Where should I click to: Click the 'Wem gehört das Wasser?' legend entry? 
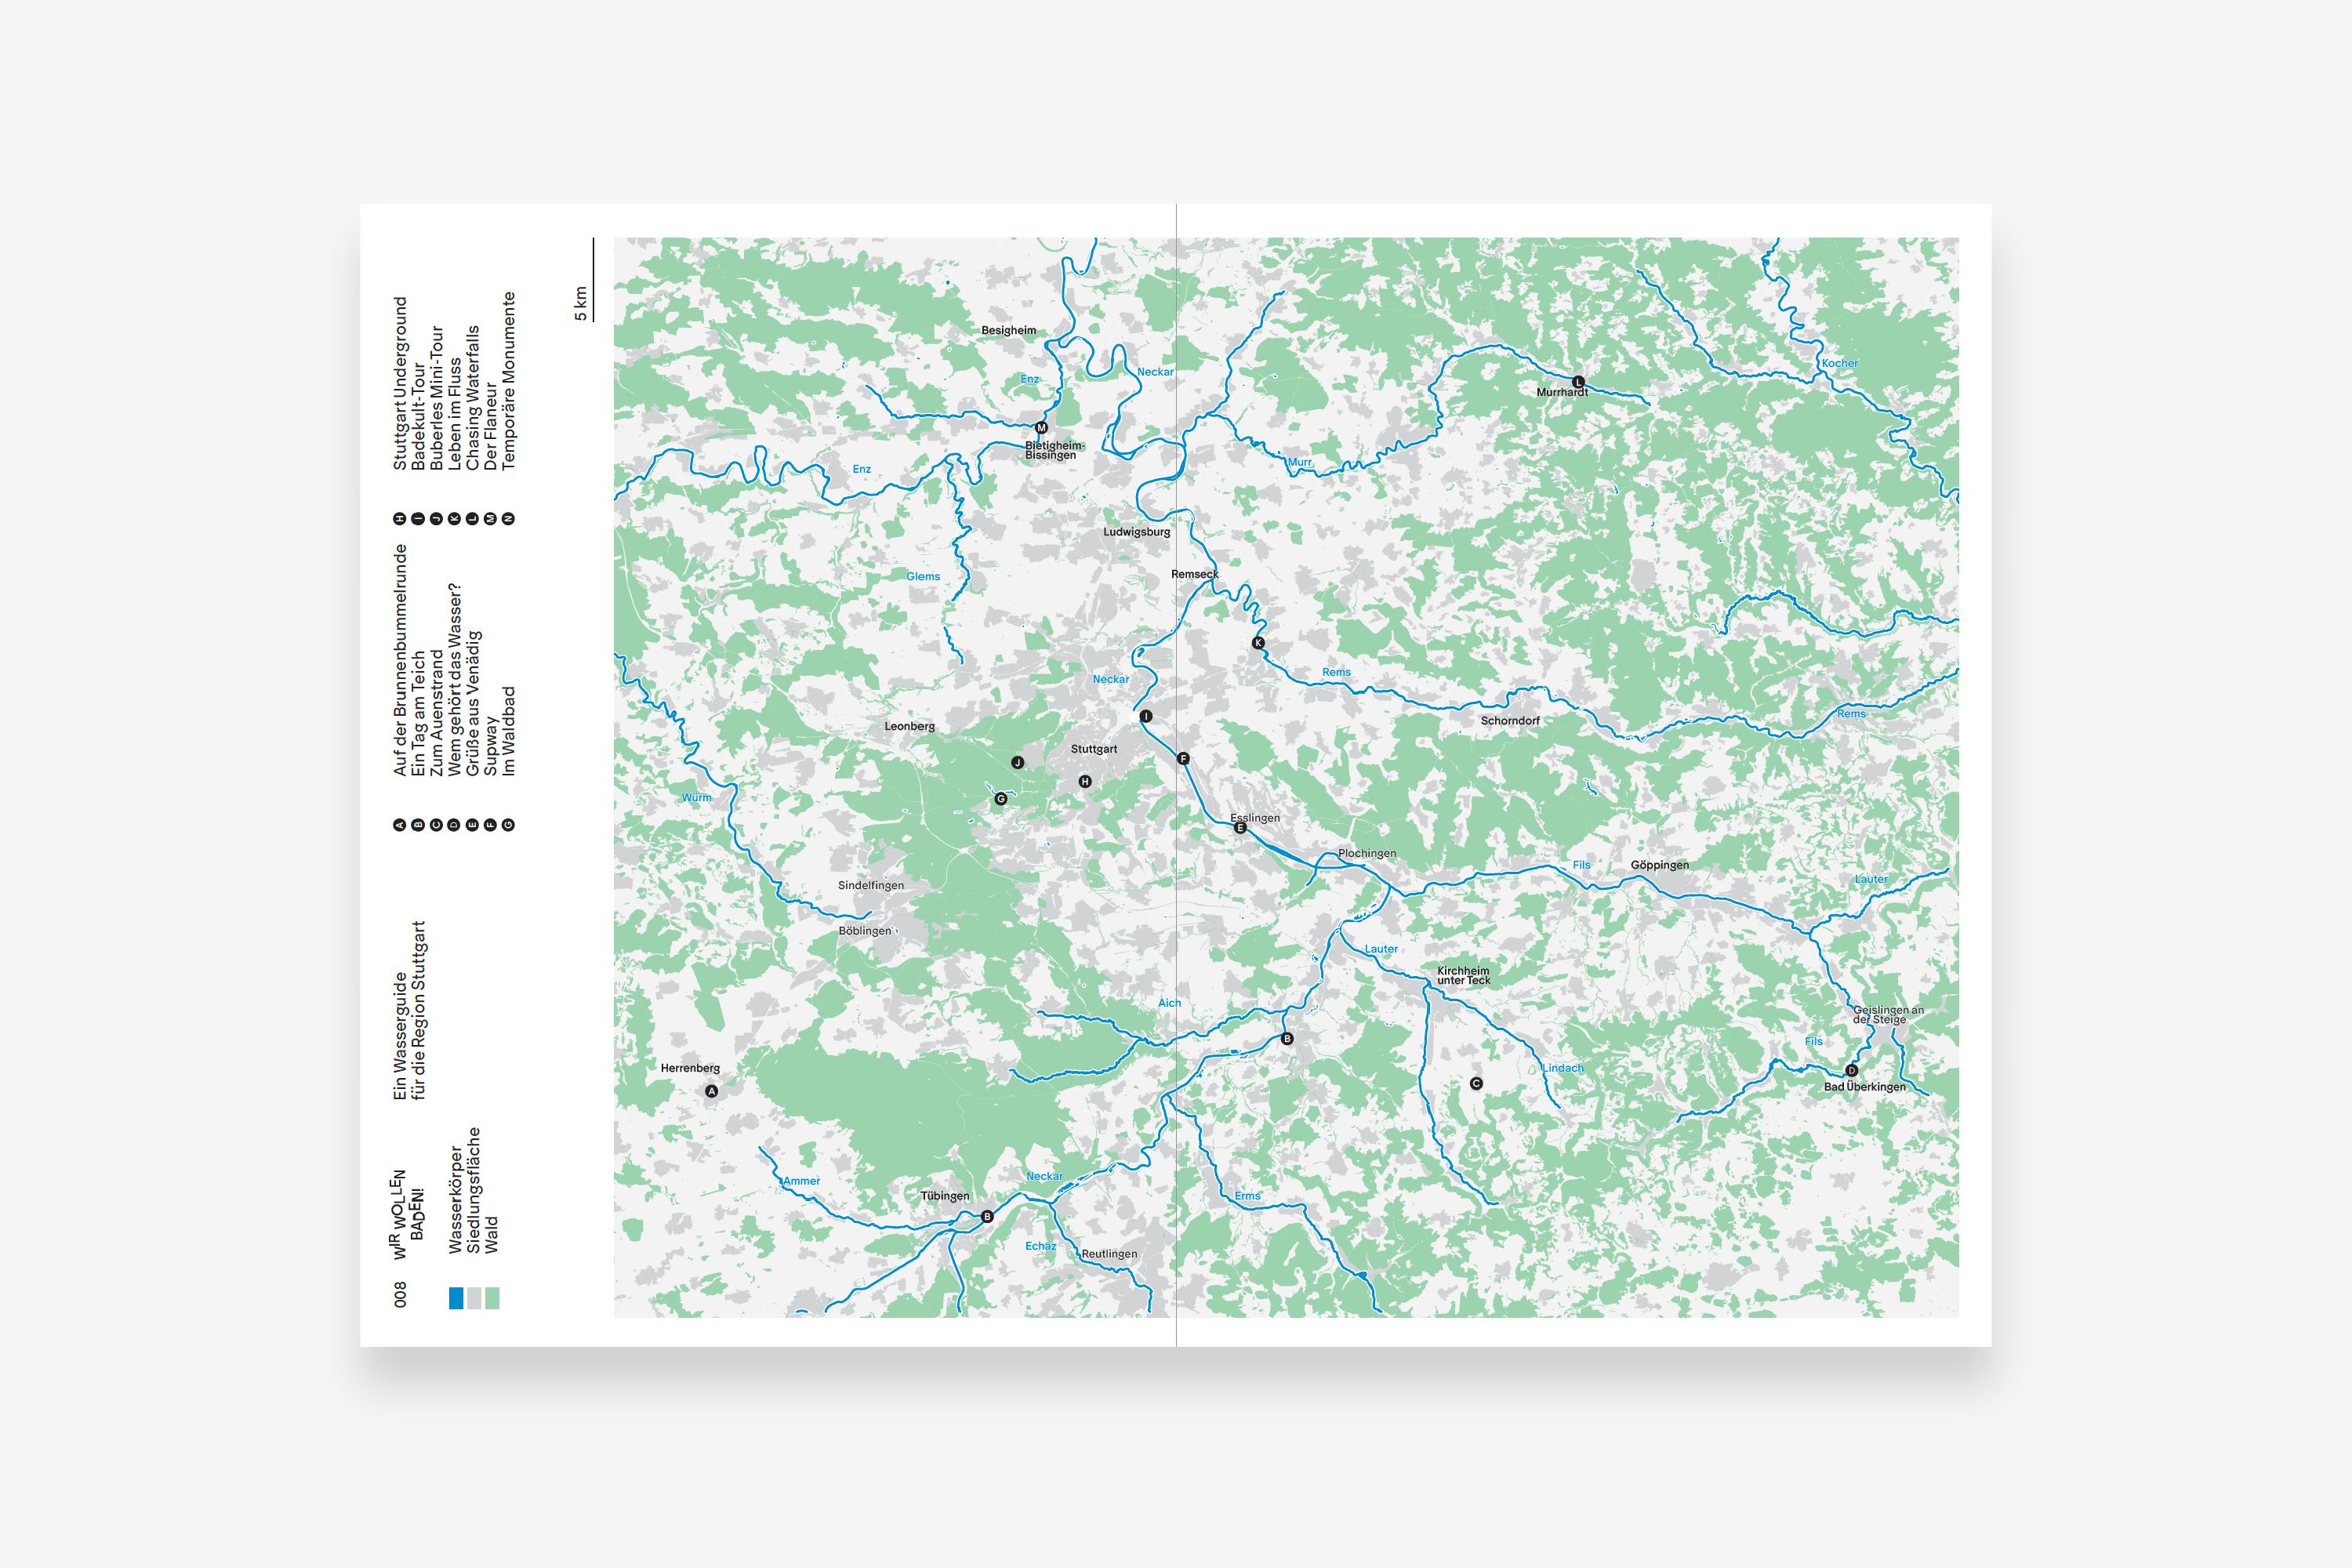coord(455,680)
